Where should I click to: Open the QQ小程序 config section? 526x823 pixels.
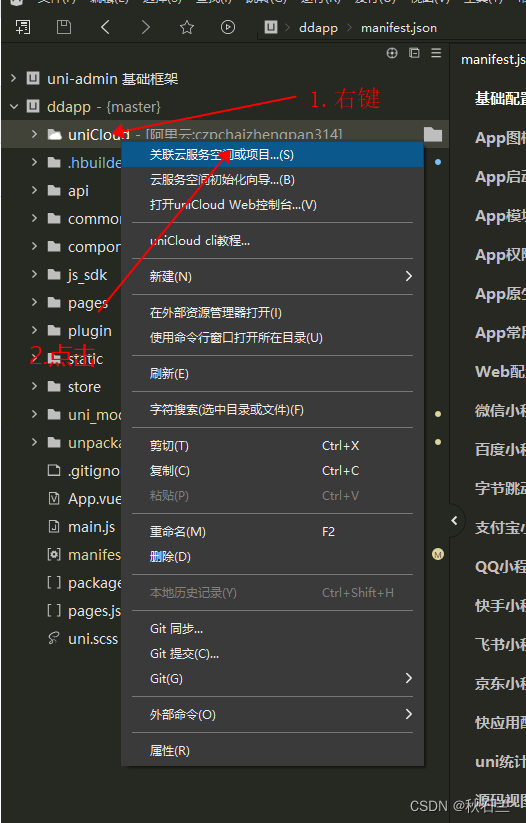click(x=500, y=567)
